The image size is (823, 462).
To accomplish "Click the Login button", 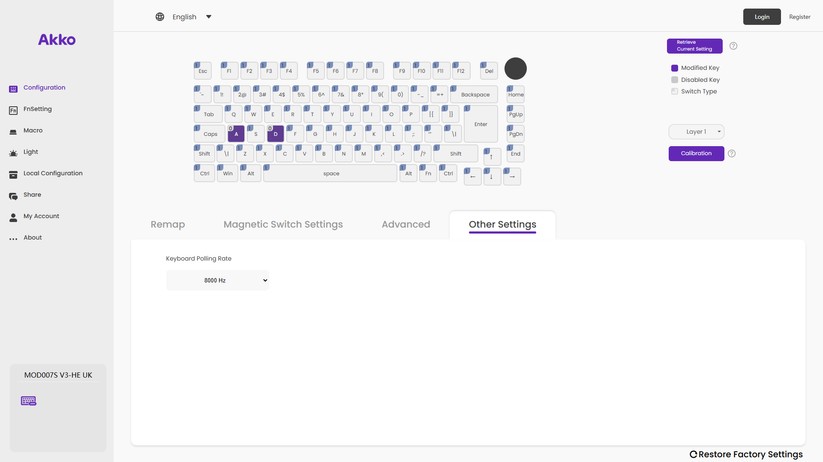I will pos(761,17).
